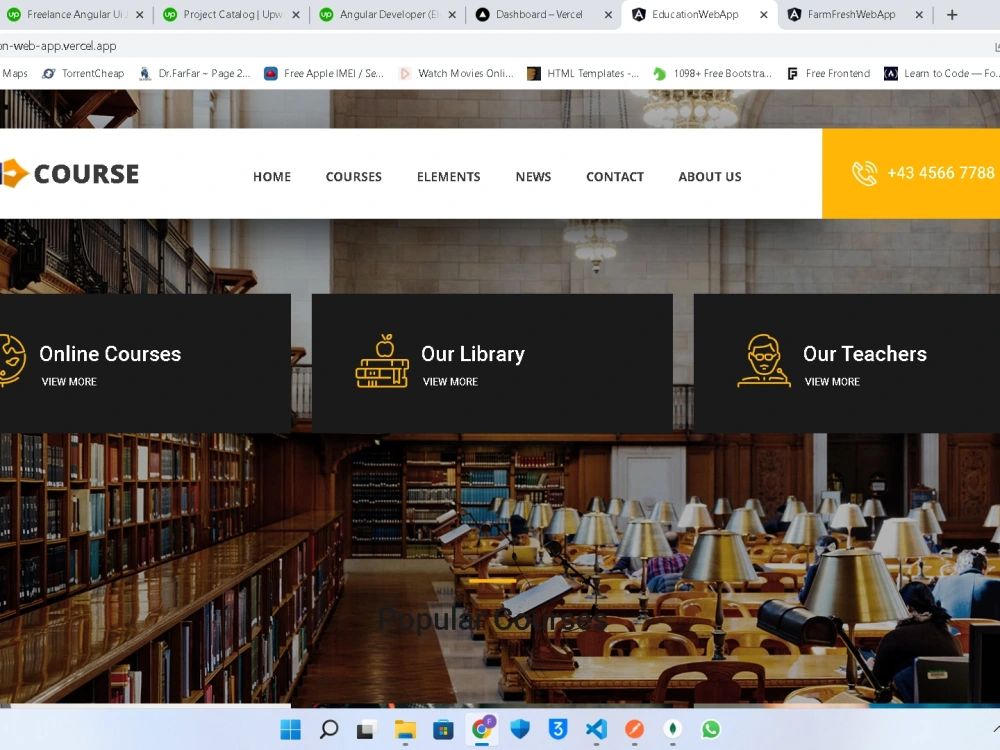The image size is (1000, 750).
Task: Open the Our Teachers heading
Action: click(x=865, y=354)
